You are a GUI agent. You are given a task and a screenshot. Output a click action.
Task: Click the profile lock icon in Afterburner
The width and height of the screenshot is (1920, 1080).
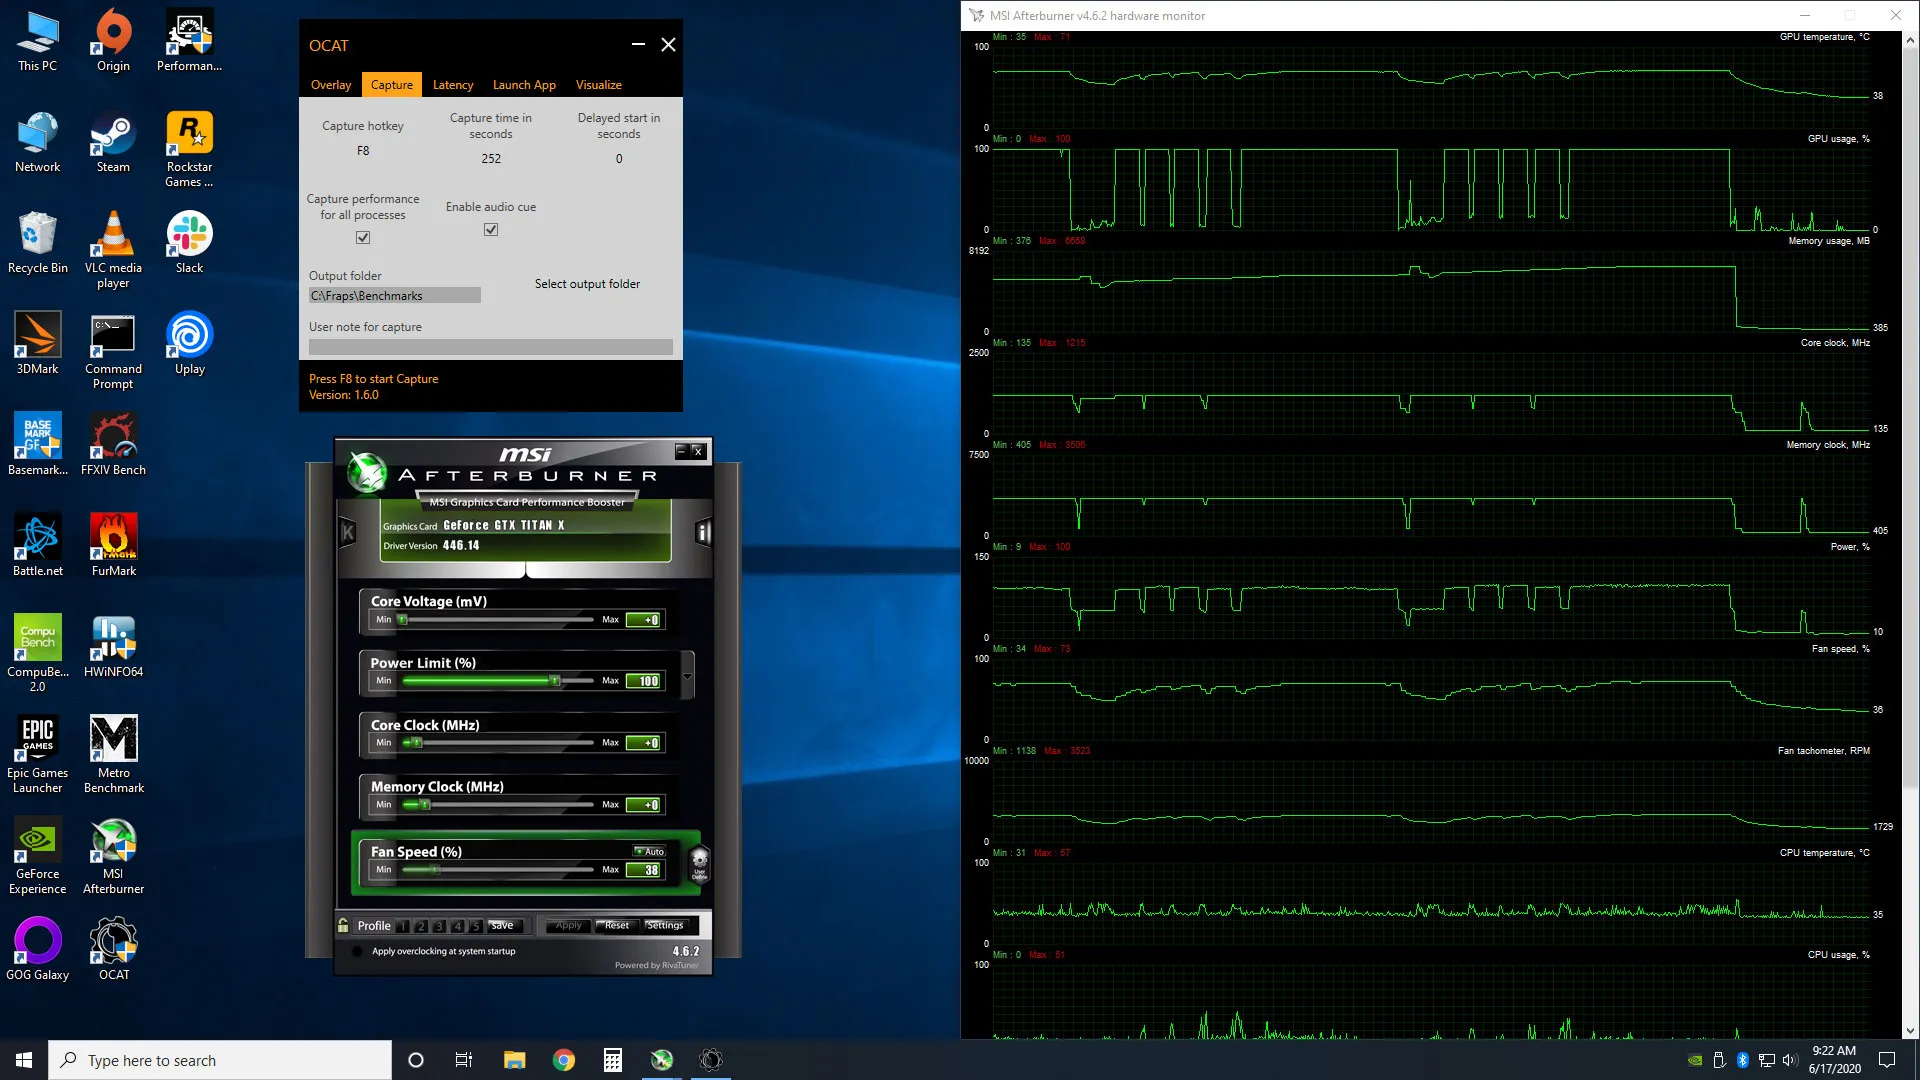[x=343, y=925]
